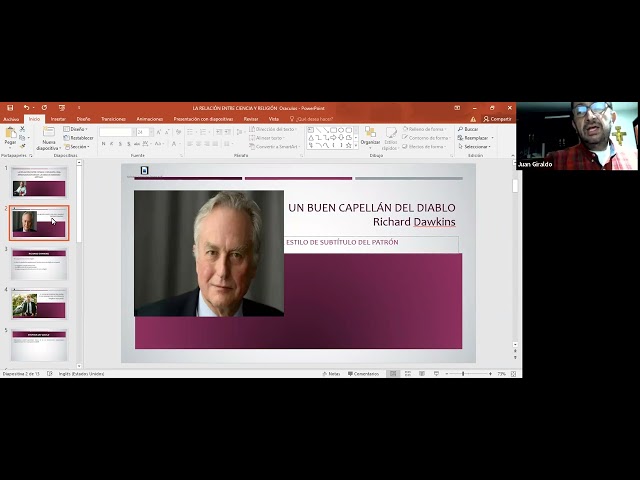This screenshot has height=480, width=640.
Task: Switch to Normal view icon in status bar
Action: 393,373
